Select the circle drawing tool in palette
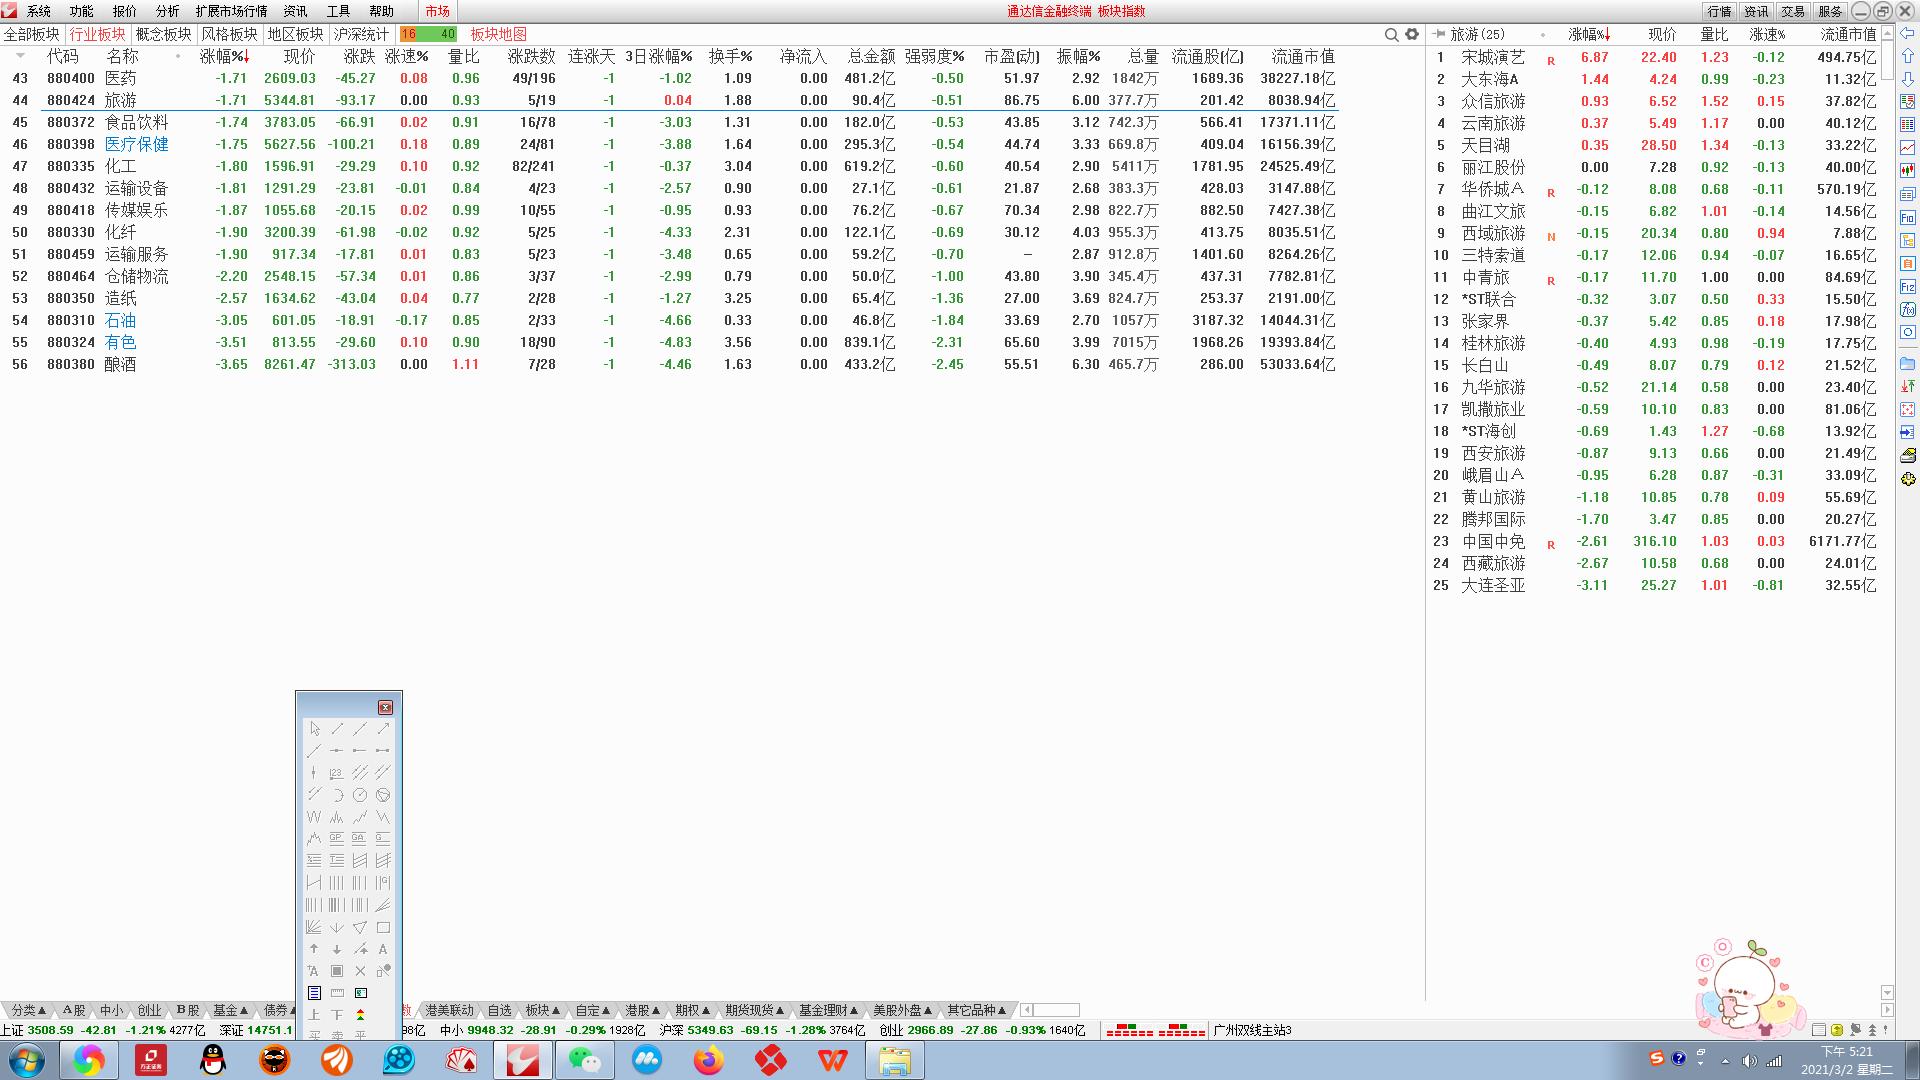The image size is (1920, 1080). tap(360, 795)
